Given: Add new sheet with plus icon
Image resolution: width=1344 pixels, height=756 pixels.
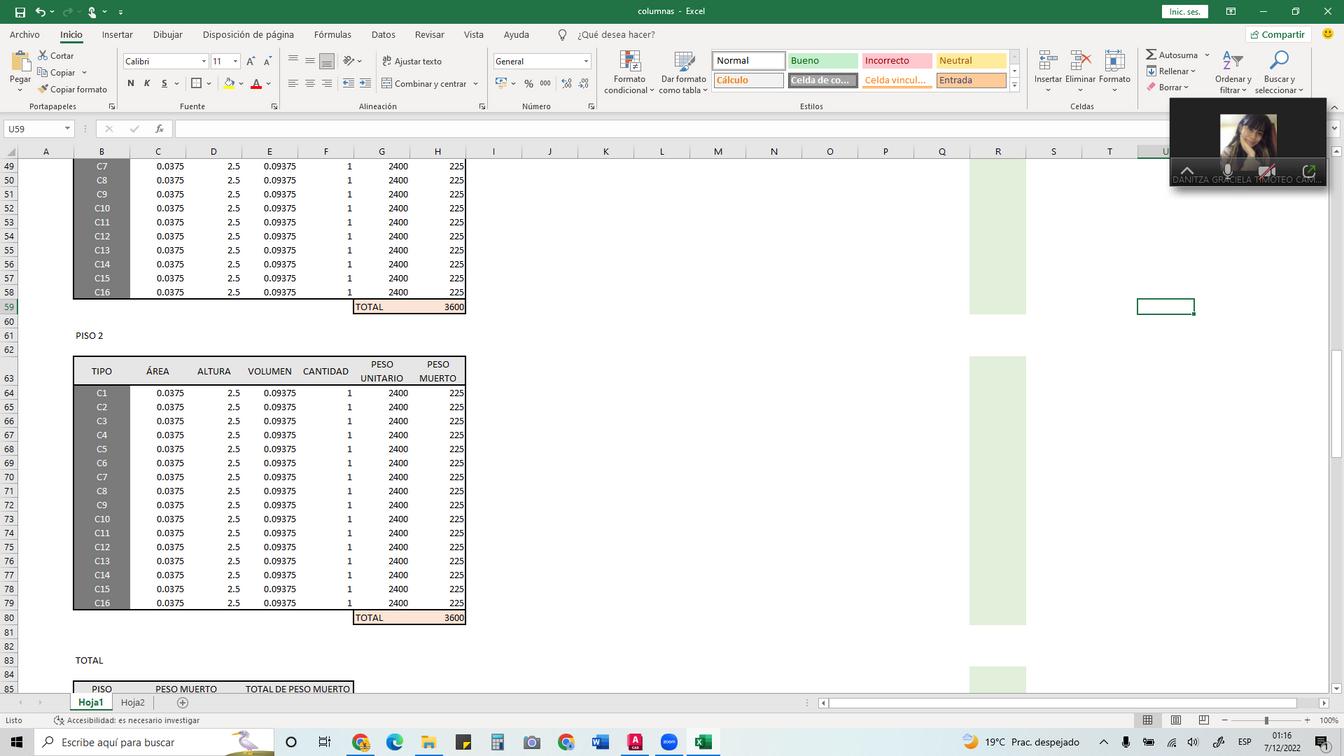Looking at the screenshot, I should click(x=182, y=703).
